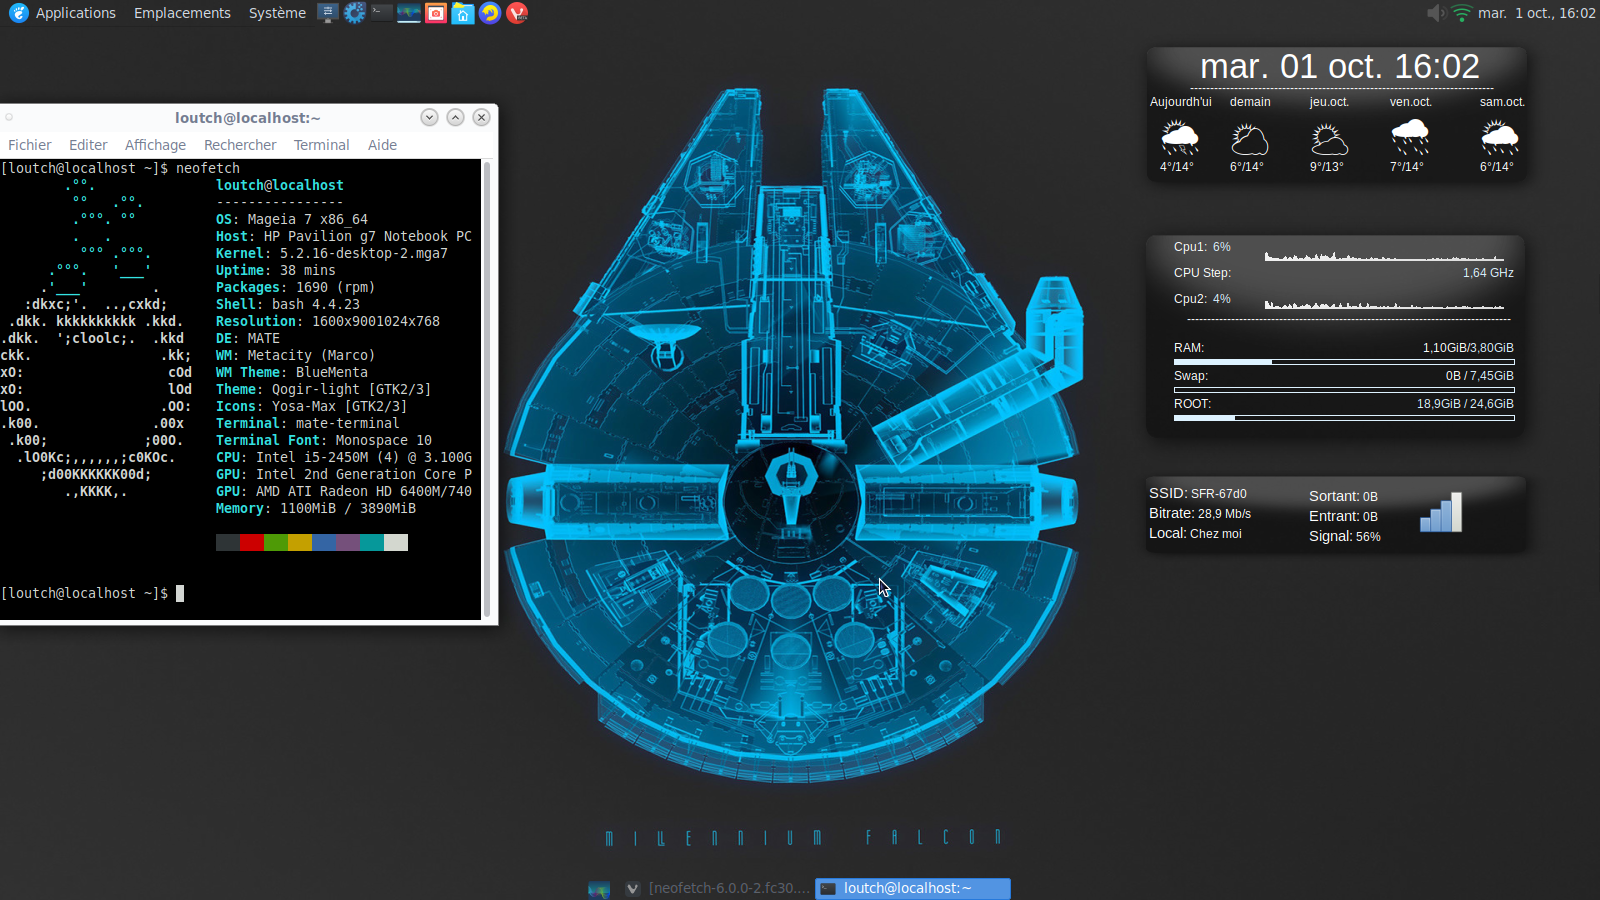Launch the terminal icon in top panel
Viewport: 1600px width, 900px height.
[382, 13]
